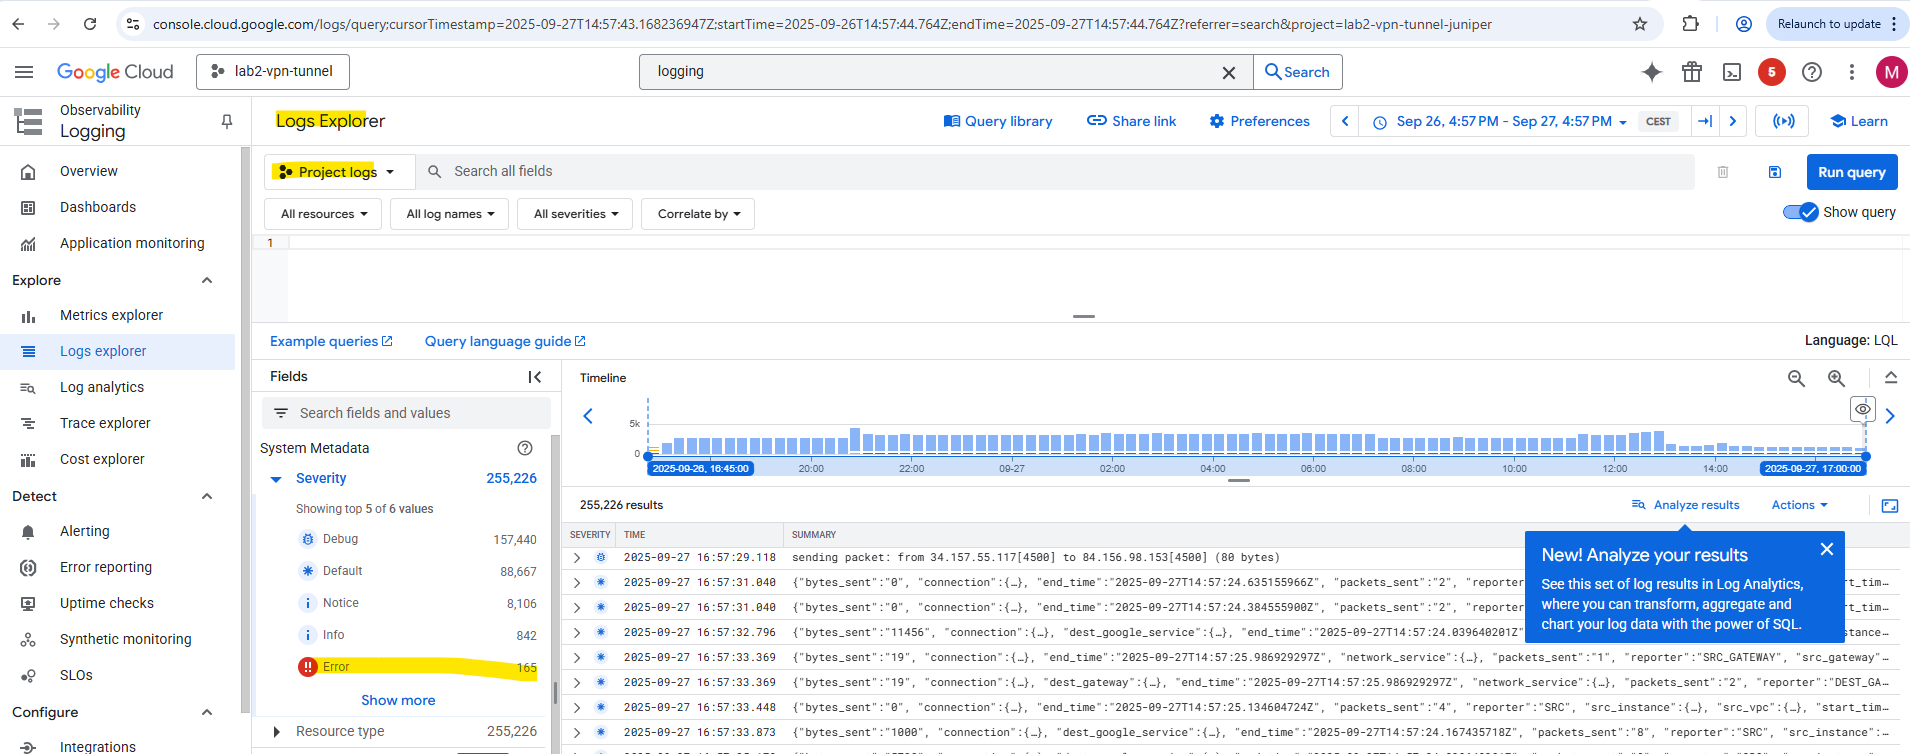The width and height of the screenshot is (1910, 754).
Task: Open the All resources dropdown
Action: [323, 214]
